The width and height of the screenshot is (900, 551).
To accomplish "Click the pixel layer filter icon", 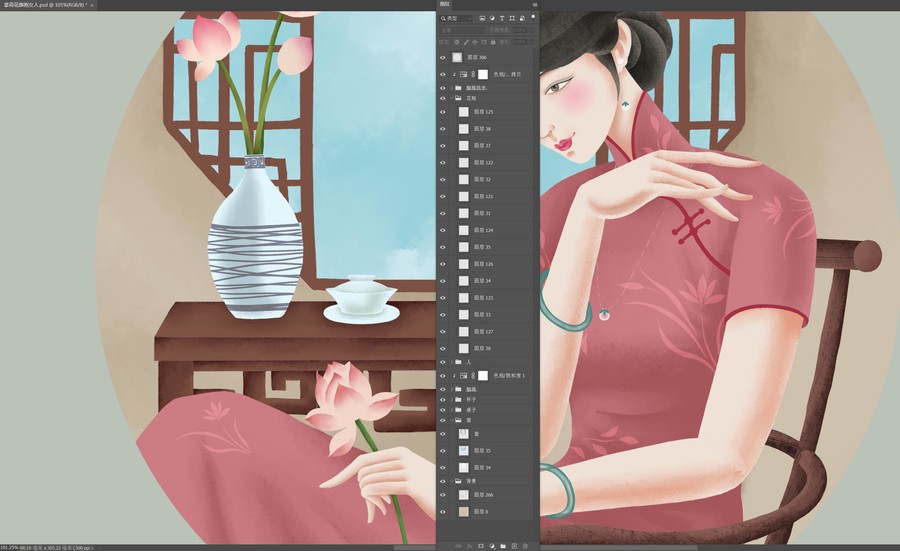I will coord(482,18).
